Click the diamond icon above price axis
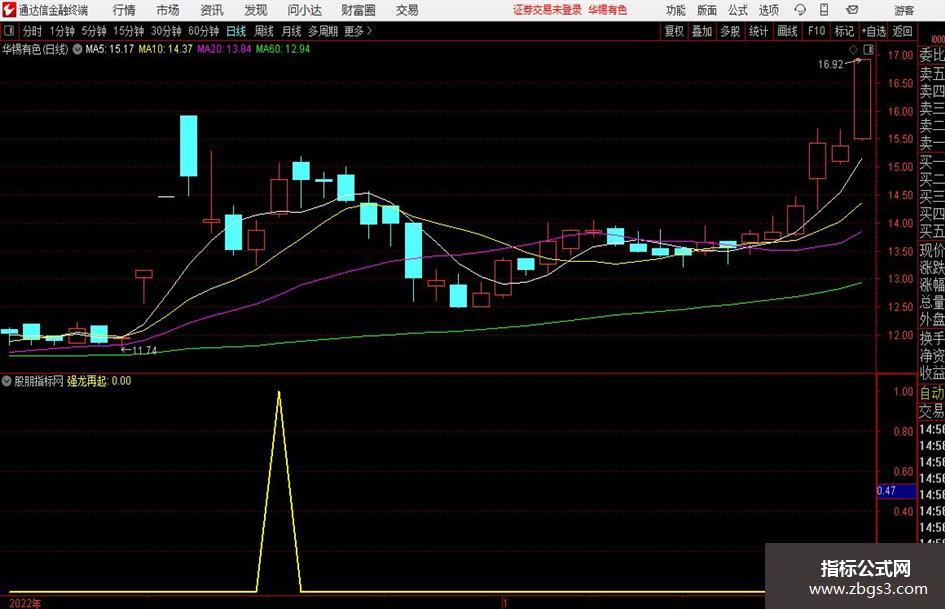Image resolution: width=945 pixels, height=609 pixels. pyautogui.click(x=853, y=49)
